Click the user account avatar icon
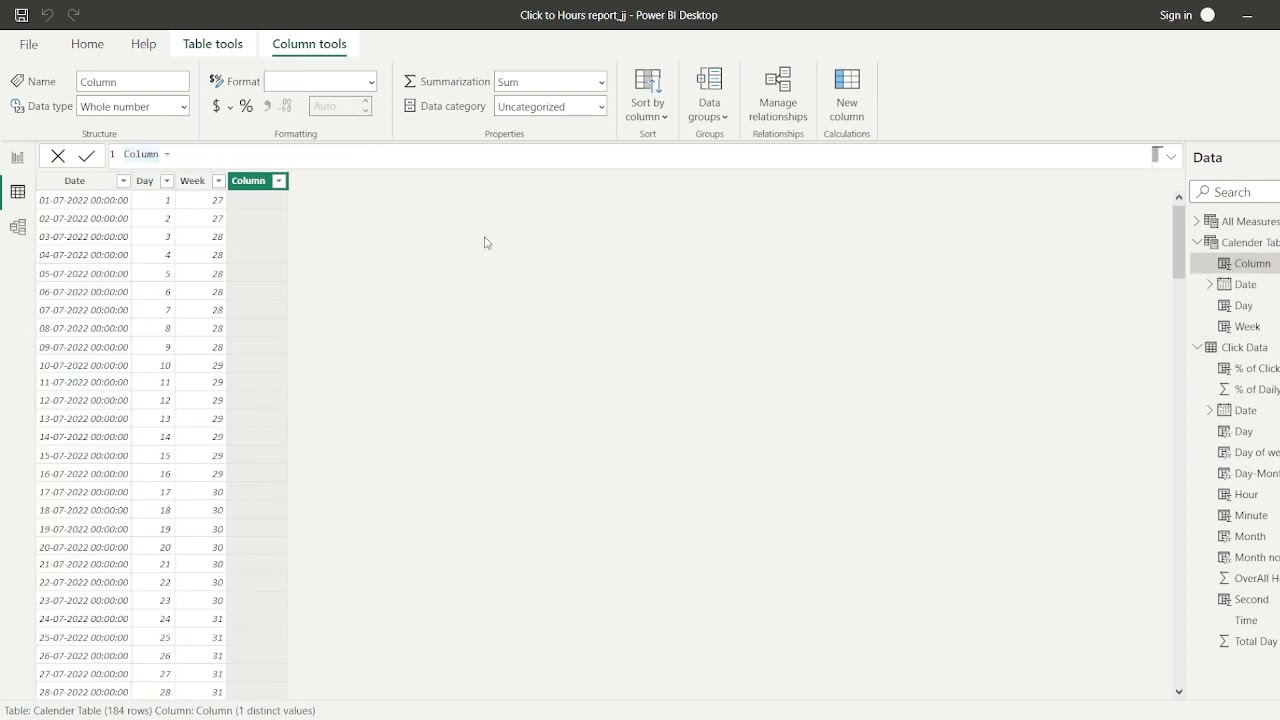 [1208, 15]
